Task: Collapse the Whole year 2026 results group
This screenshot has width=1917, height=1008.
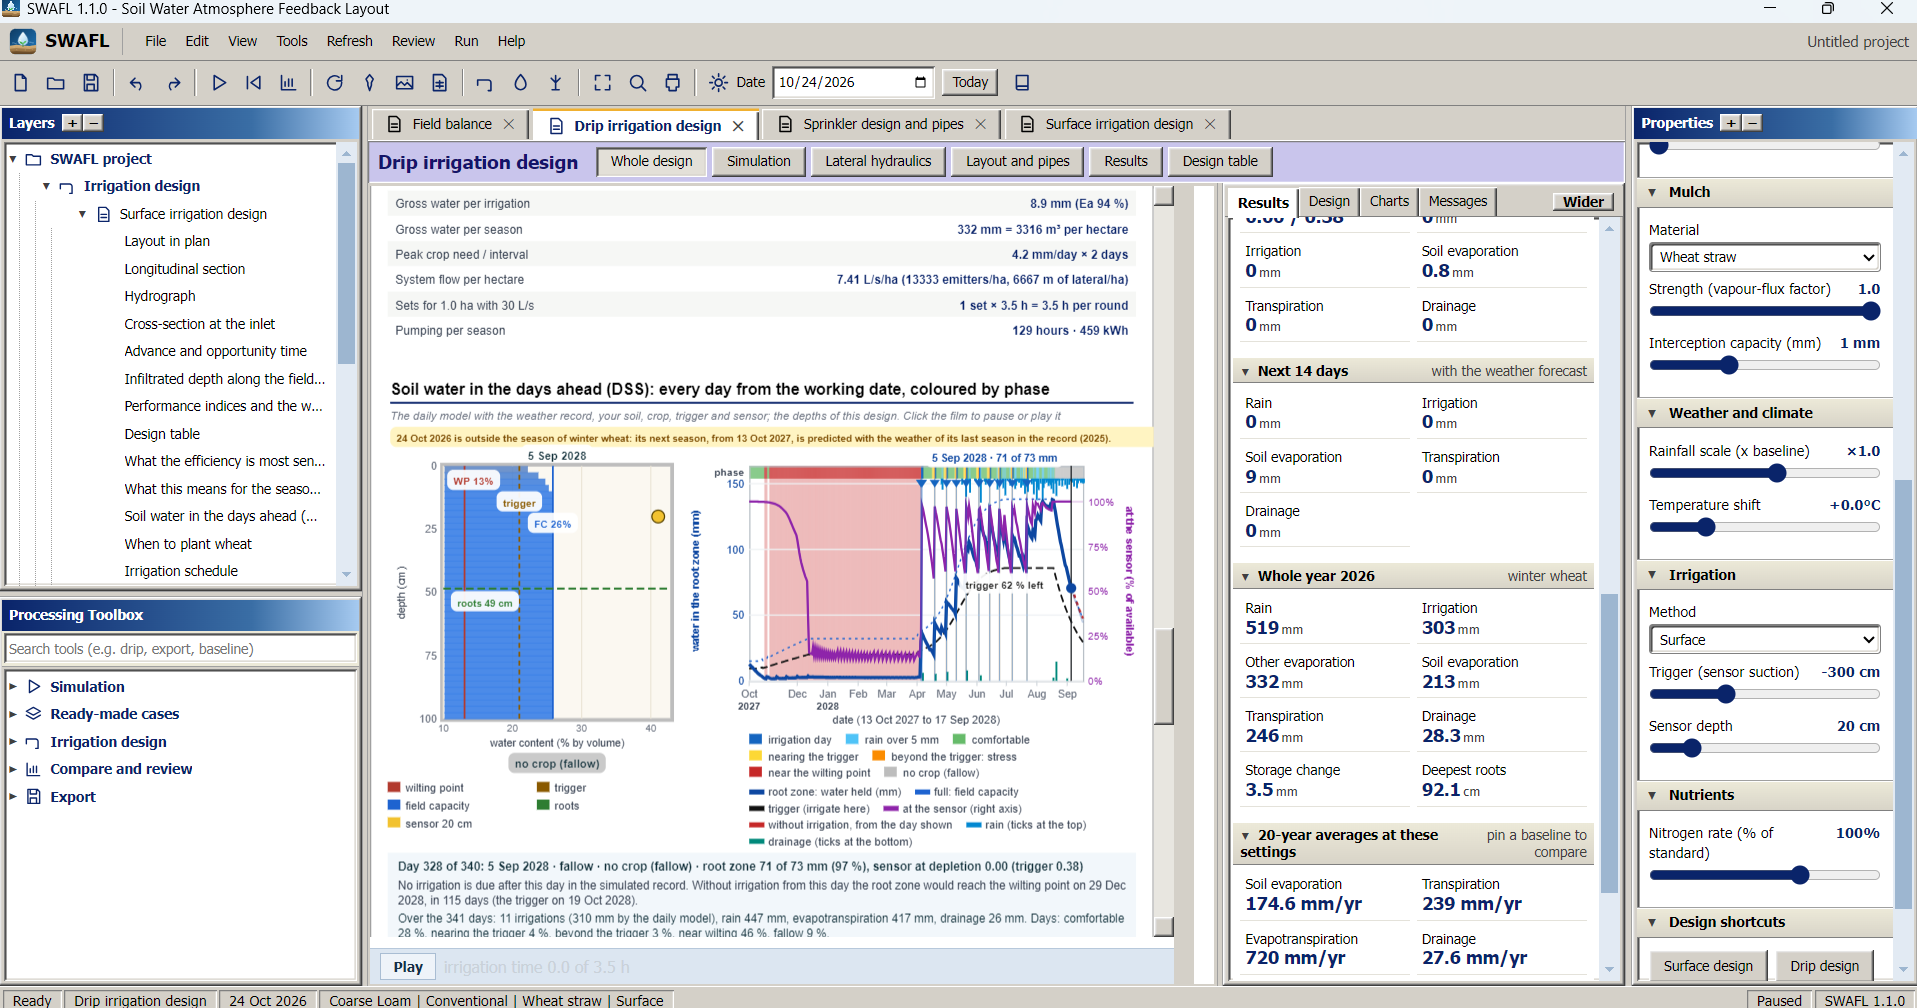Action: [1245, 576]
